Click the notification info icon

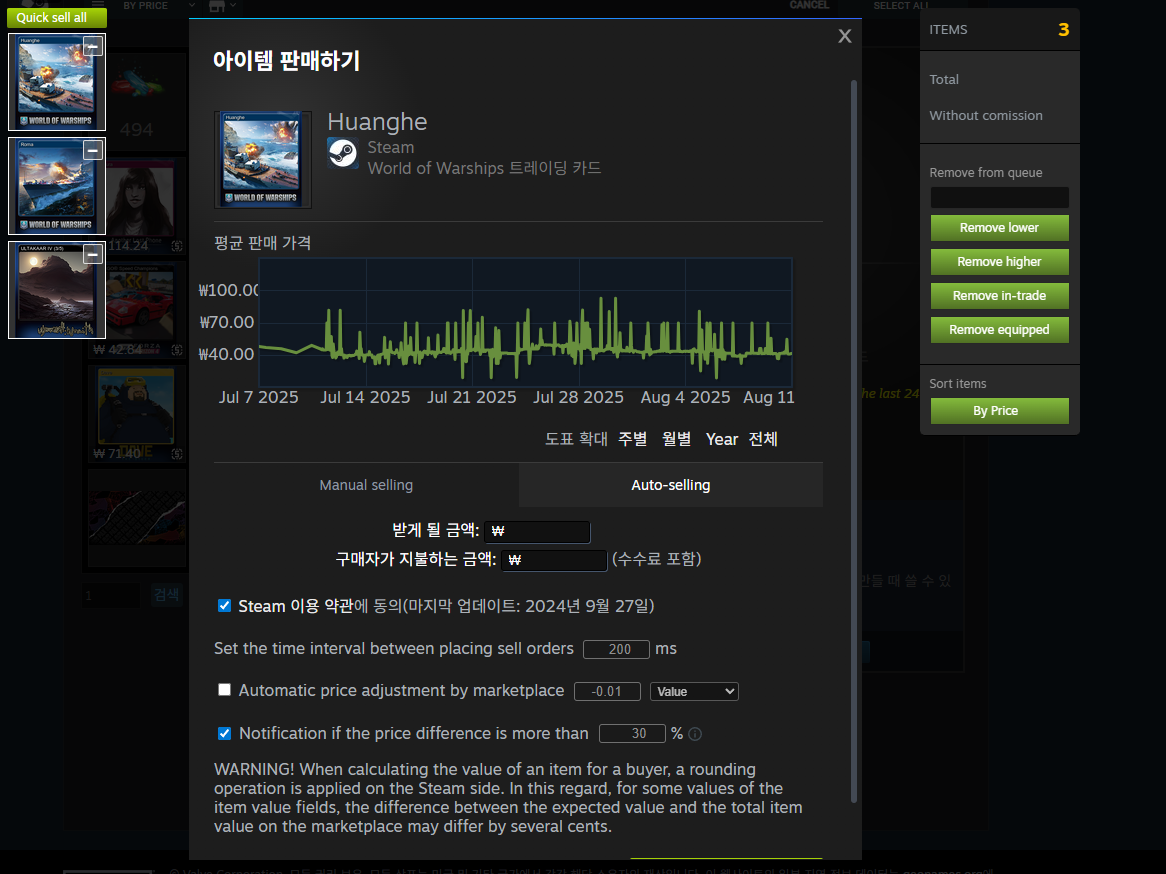695,734
